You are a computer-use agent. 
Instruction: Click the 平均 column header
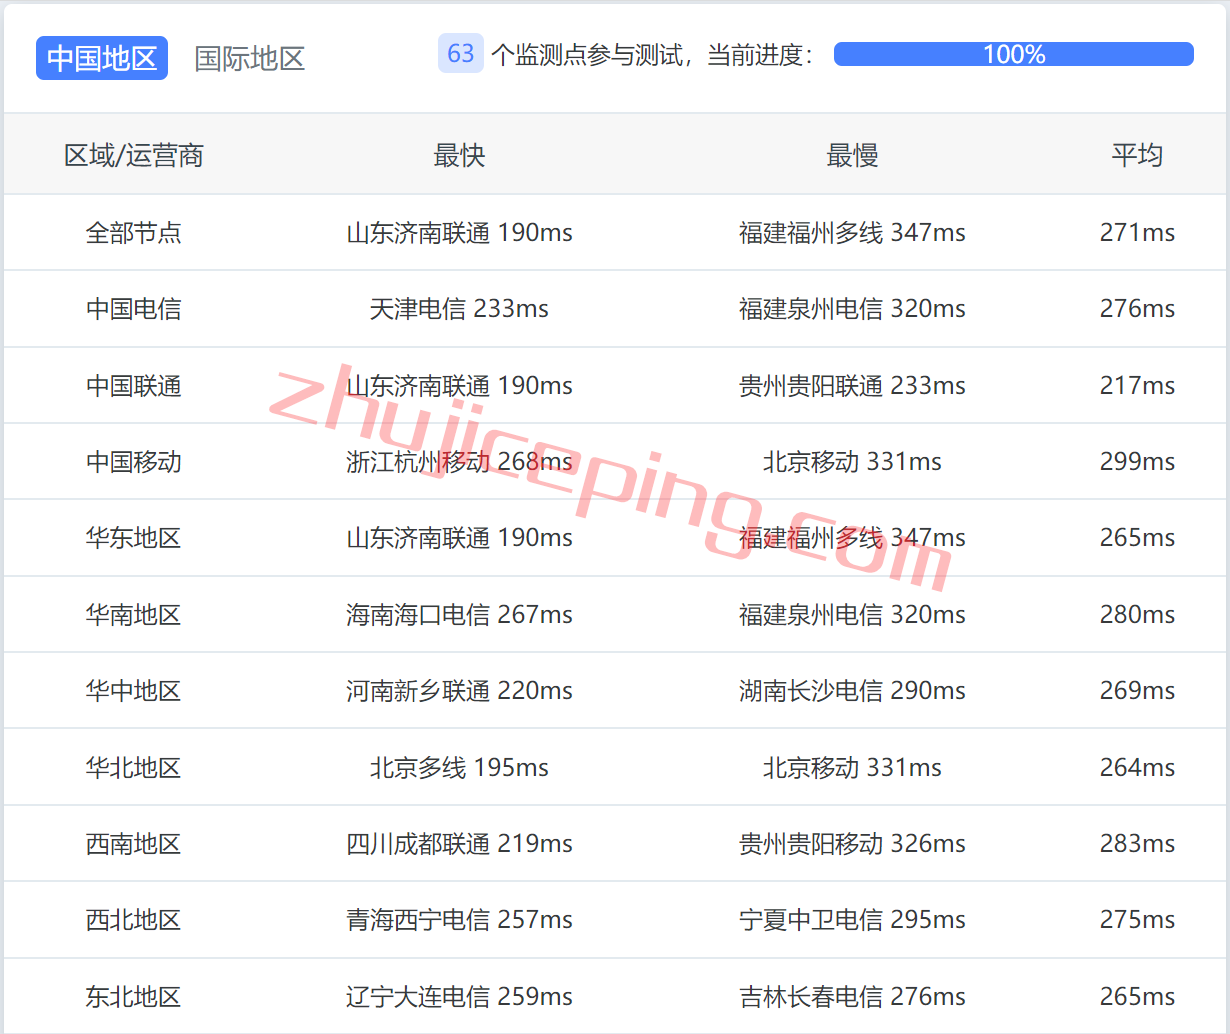tap(1137, 155)
